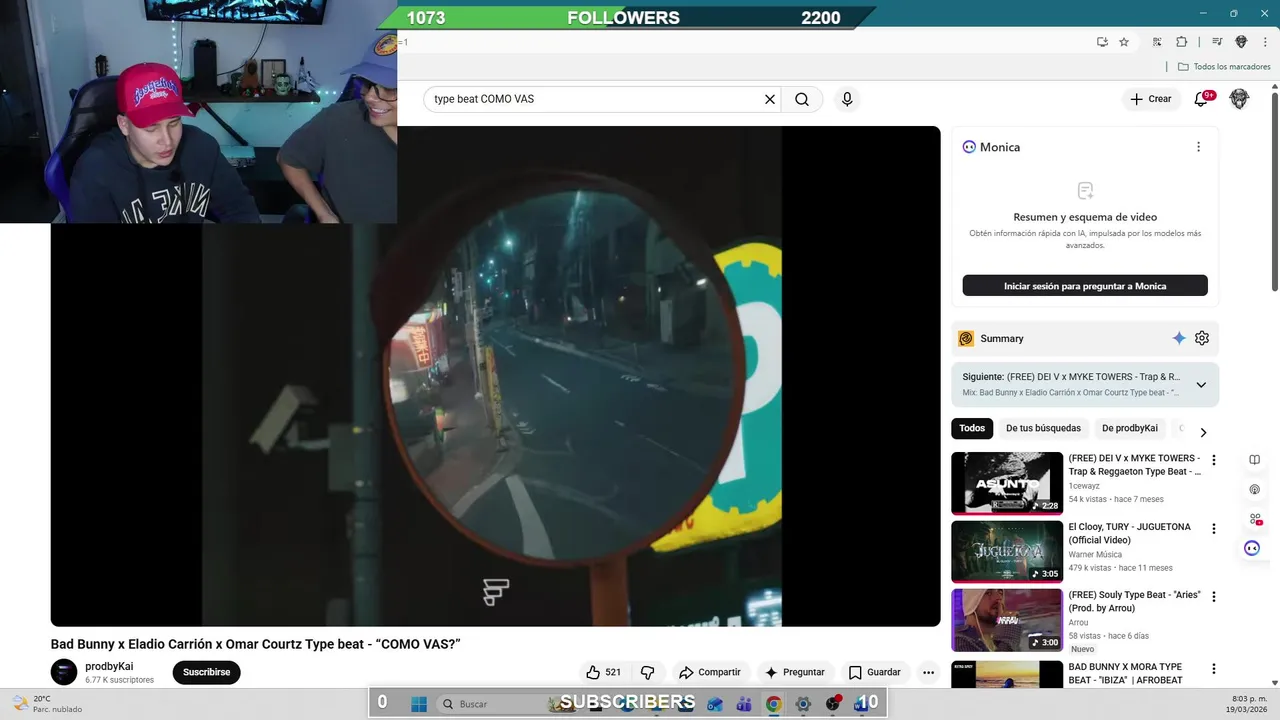The image size is (1280, 720).
Task: Open Todos los marcadores folder
Action: pos(1224,67)
